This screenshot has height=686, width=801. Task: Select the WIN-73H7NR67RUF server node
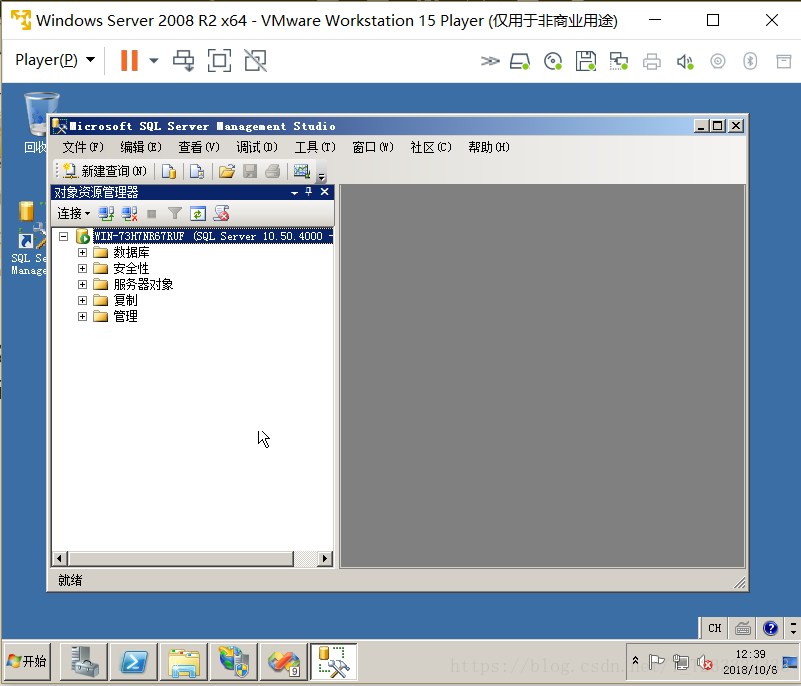tap(213, 236)
